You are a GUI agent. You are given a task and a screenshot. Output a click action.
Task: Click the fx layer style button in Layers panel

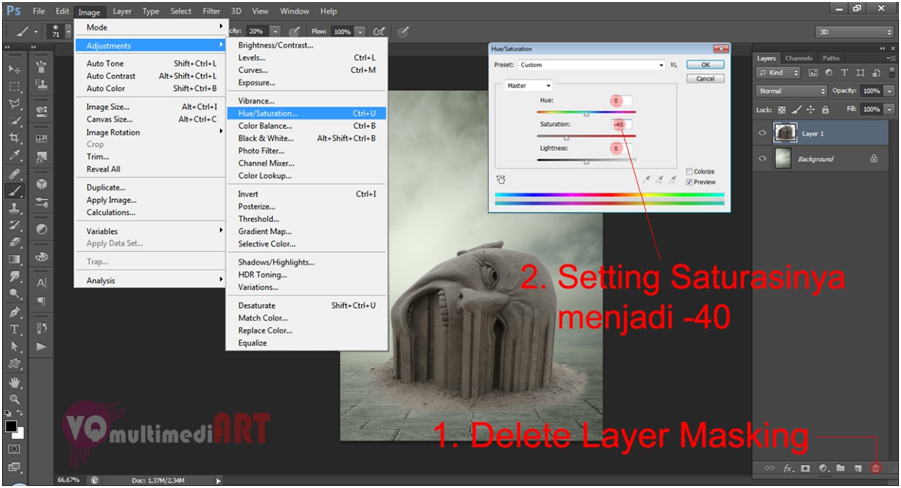click(x=788, y=468)
